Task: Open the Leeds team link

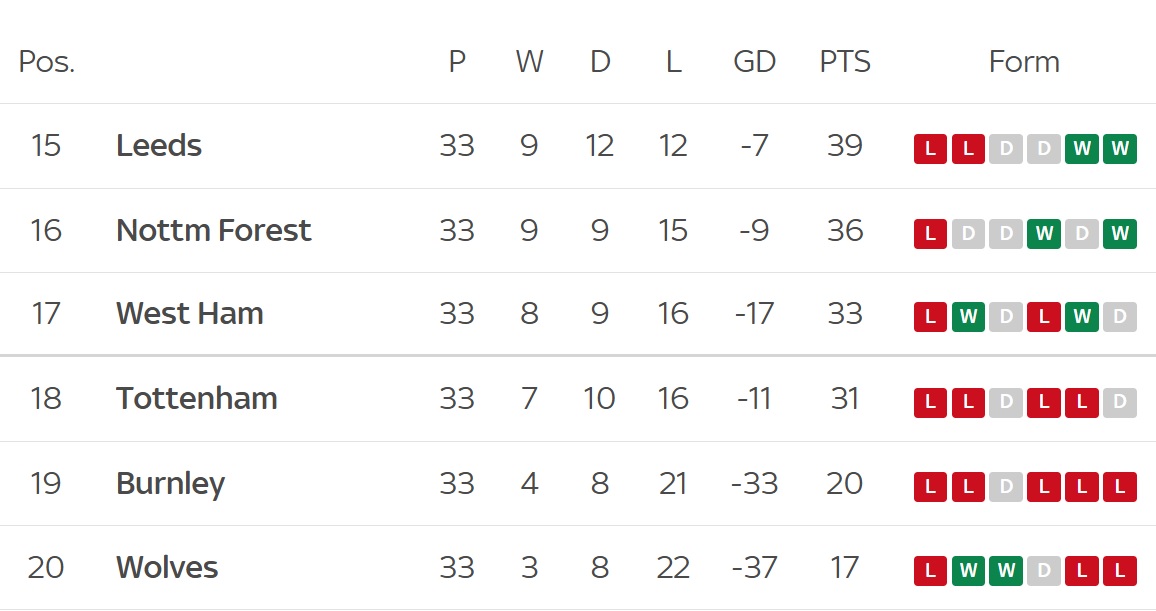Action: (x=159, y=146)
